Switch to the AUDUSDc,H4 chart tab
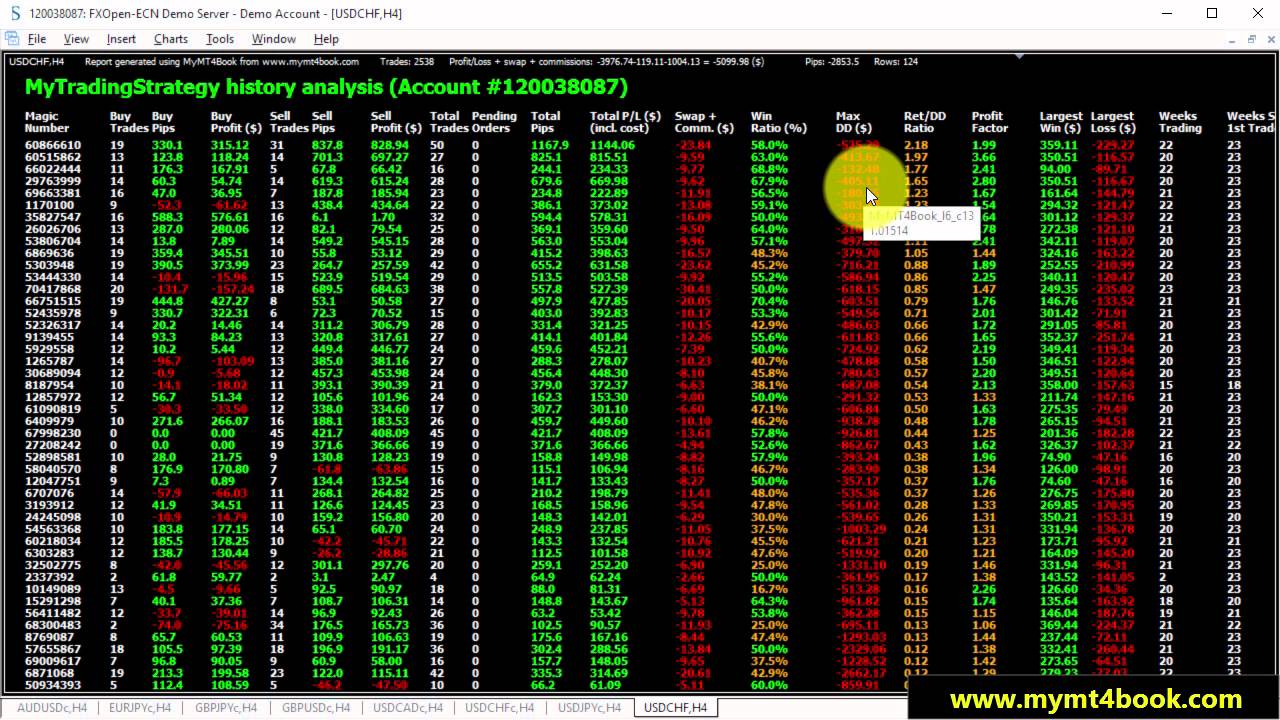 [x=50, y=708]
